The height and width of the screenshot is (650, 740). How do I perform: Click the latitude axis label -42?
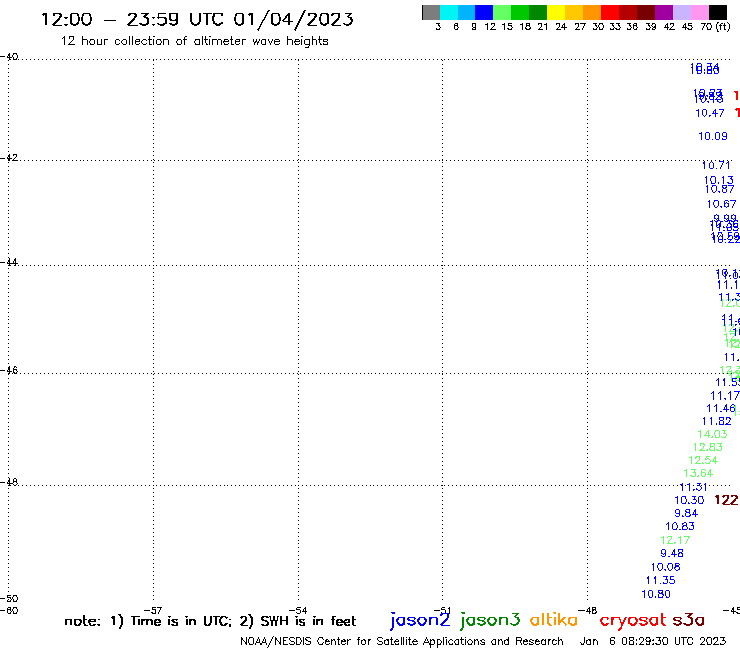coord(9,157)
